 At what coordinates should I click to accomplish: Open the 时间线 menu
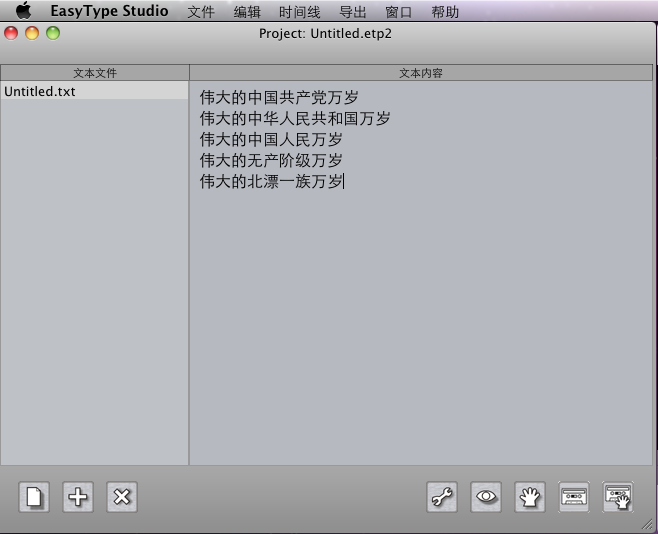300,12
